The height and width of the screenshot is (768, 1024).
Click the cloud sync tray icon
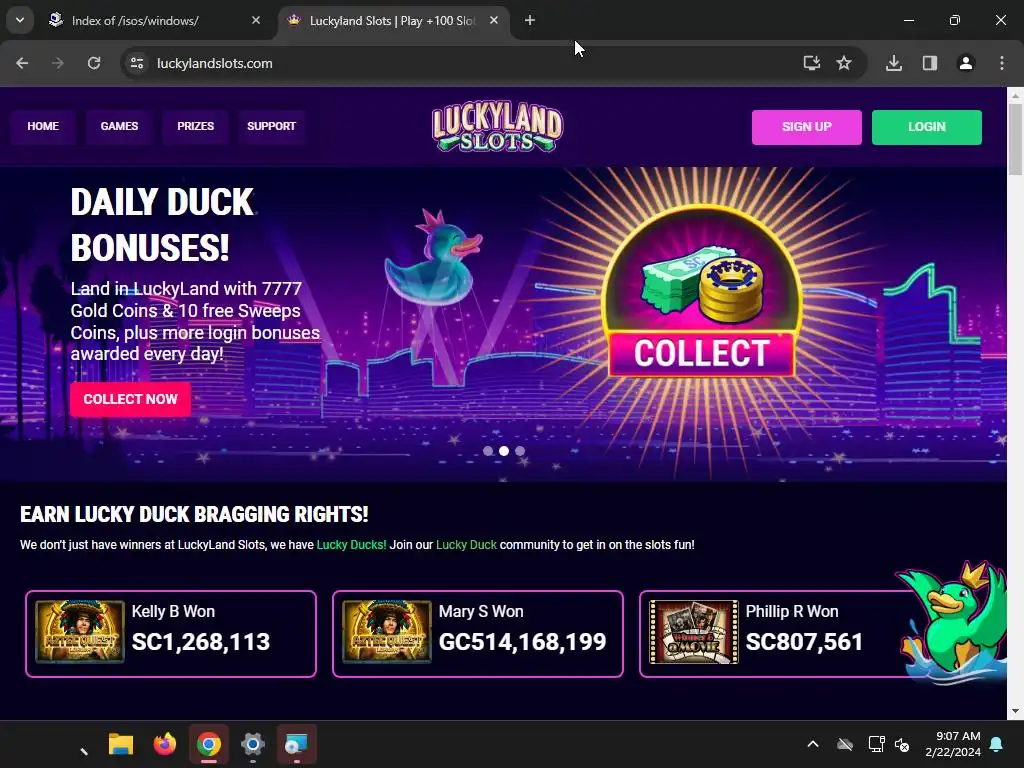point(845,744)
